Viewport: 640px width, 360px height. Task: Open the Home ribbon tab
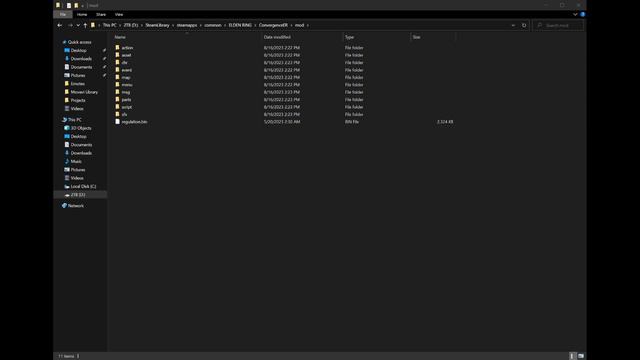pyautogui.click(x=82, y=14)
